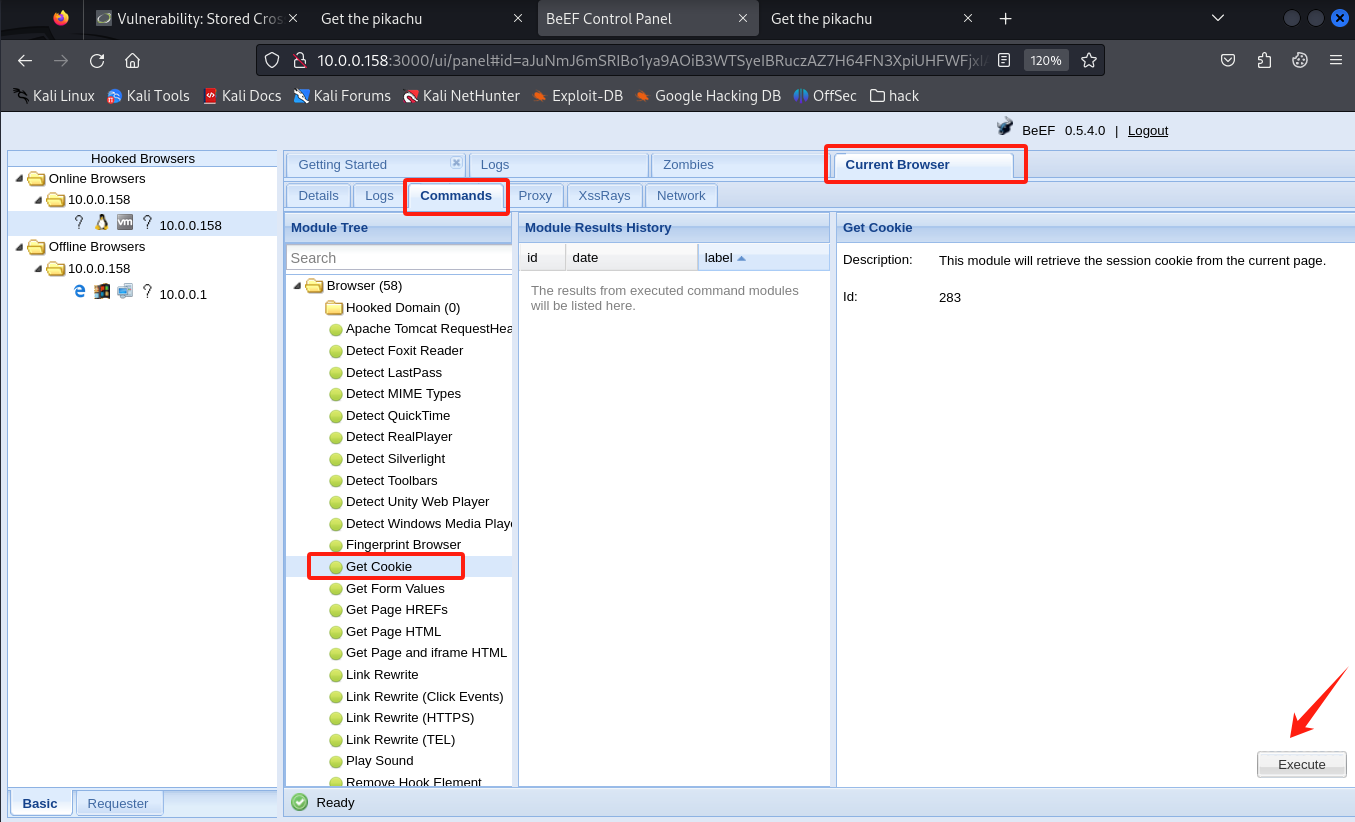Open the top-level Logs tab
Image resolution: width=1355 pixels, height=822 pixels.
click(559, 165)
